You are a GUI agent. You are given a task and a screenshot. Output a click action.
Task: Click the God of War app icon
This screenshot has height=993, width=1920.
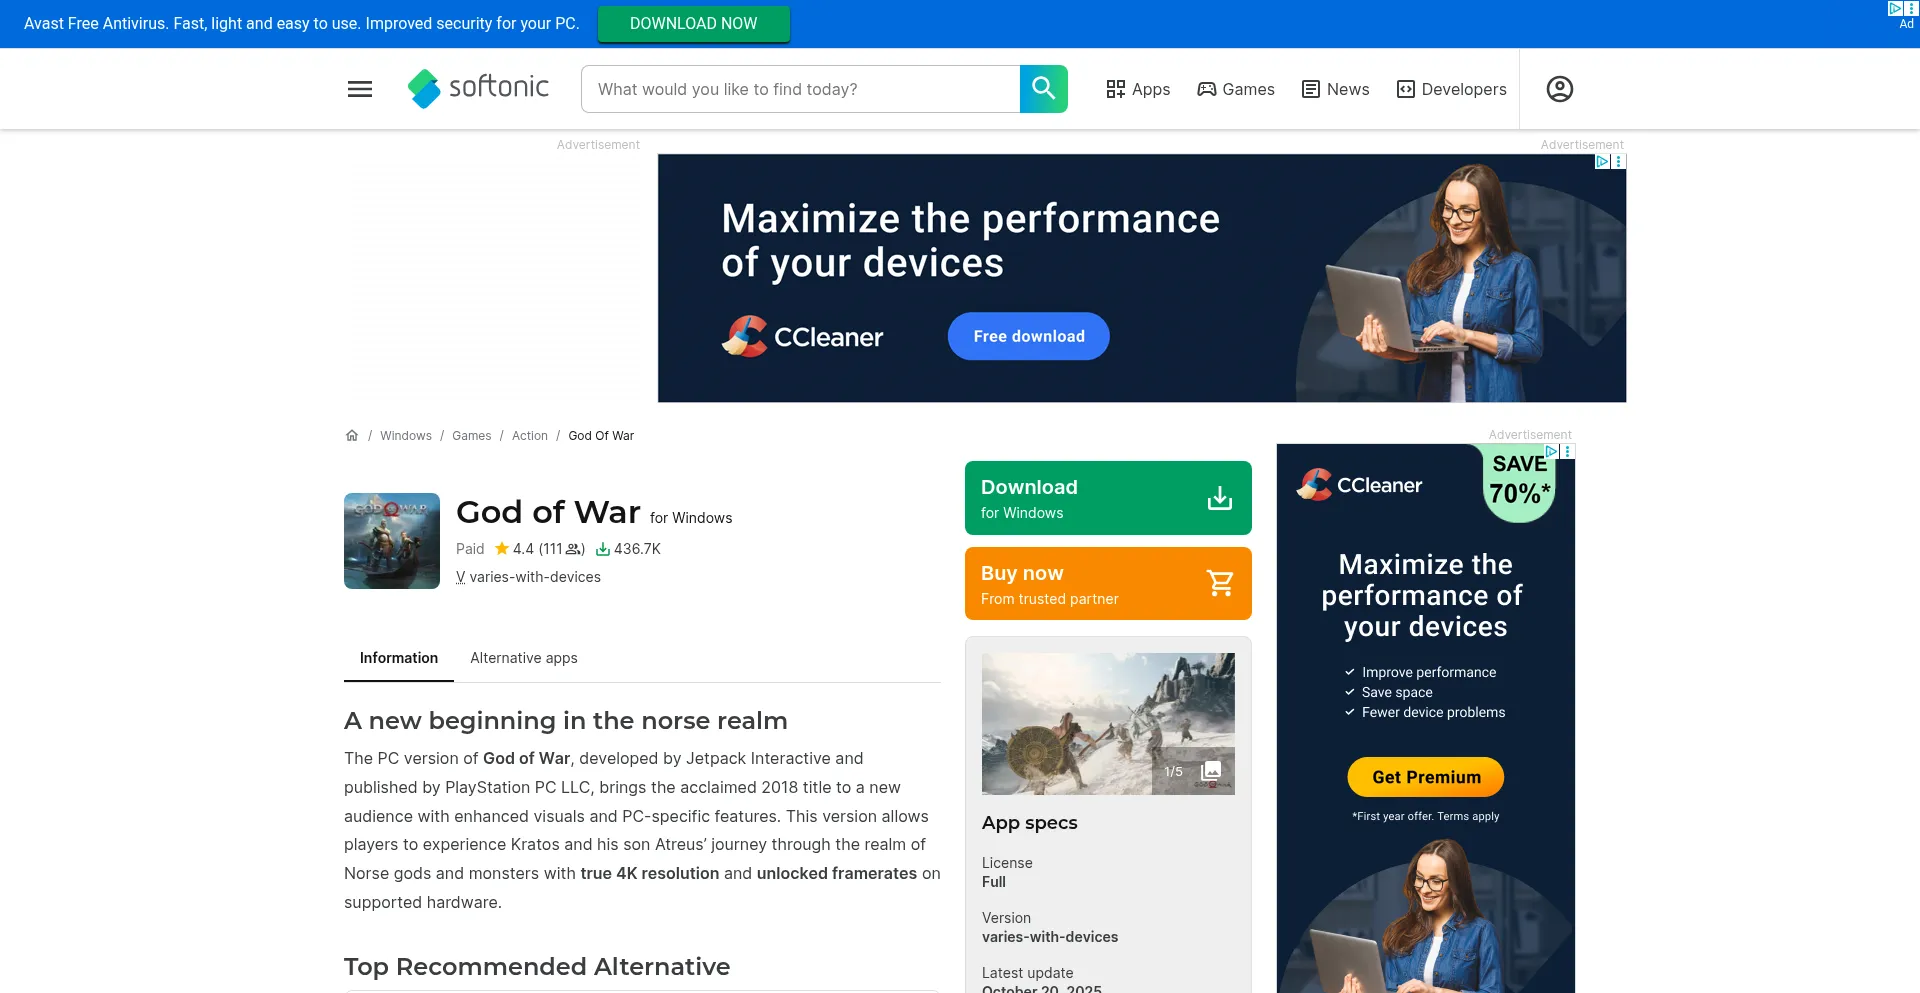tap(392, 541)
